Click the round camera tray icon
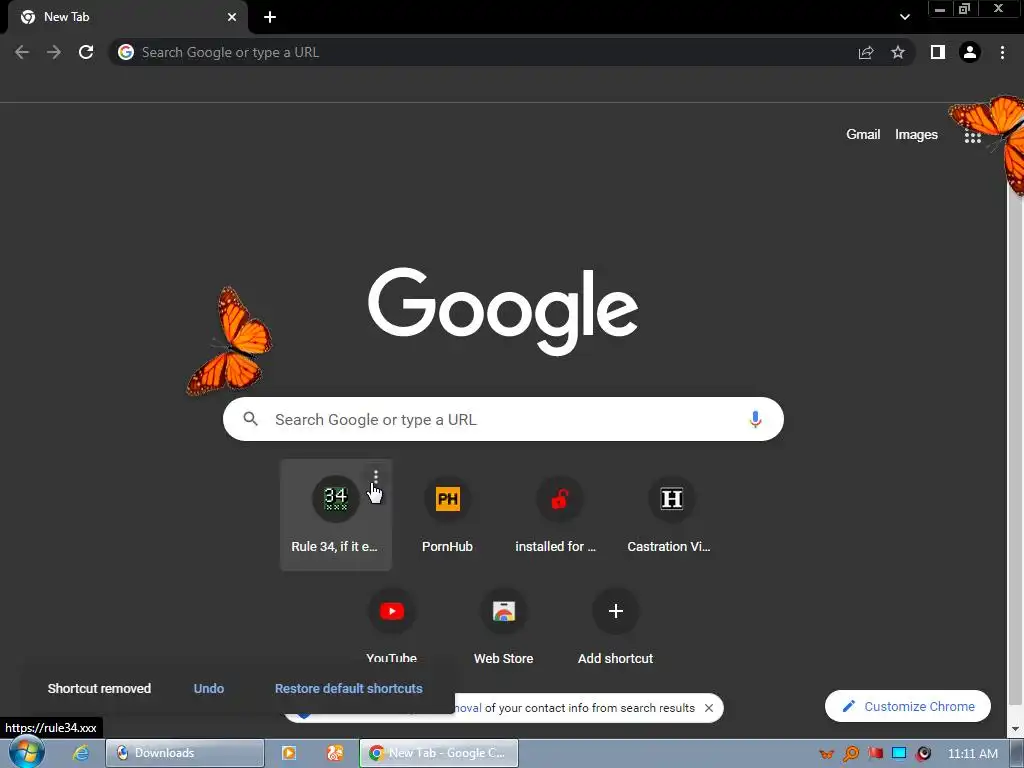1024x768 pixels. [923, 754]
